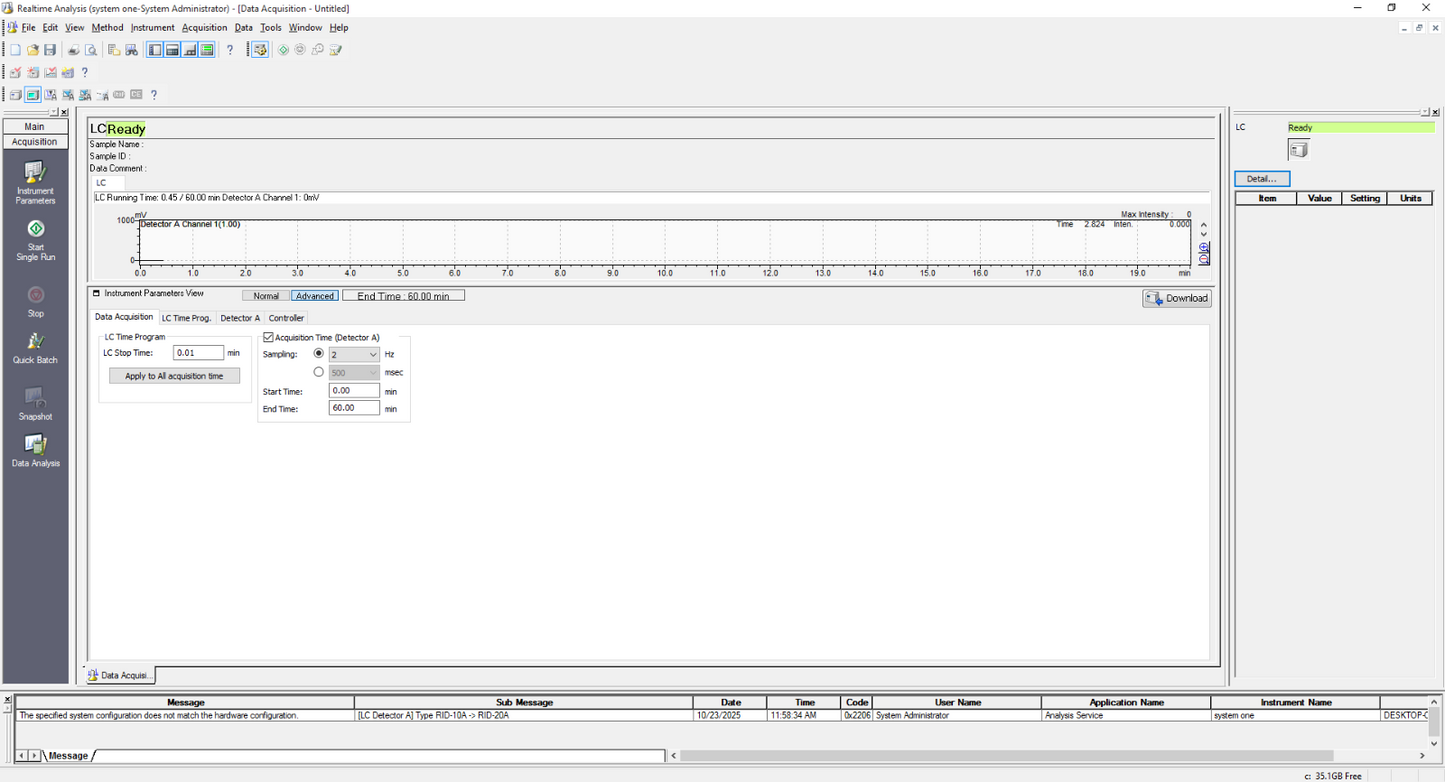The width and height of the screenshot is (1445, 782).
Task: Open the File menu
Action: tap(28, 28)
